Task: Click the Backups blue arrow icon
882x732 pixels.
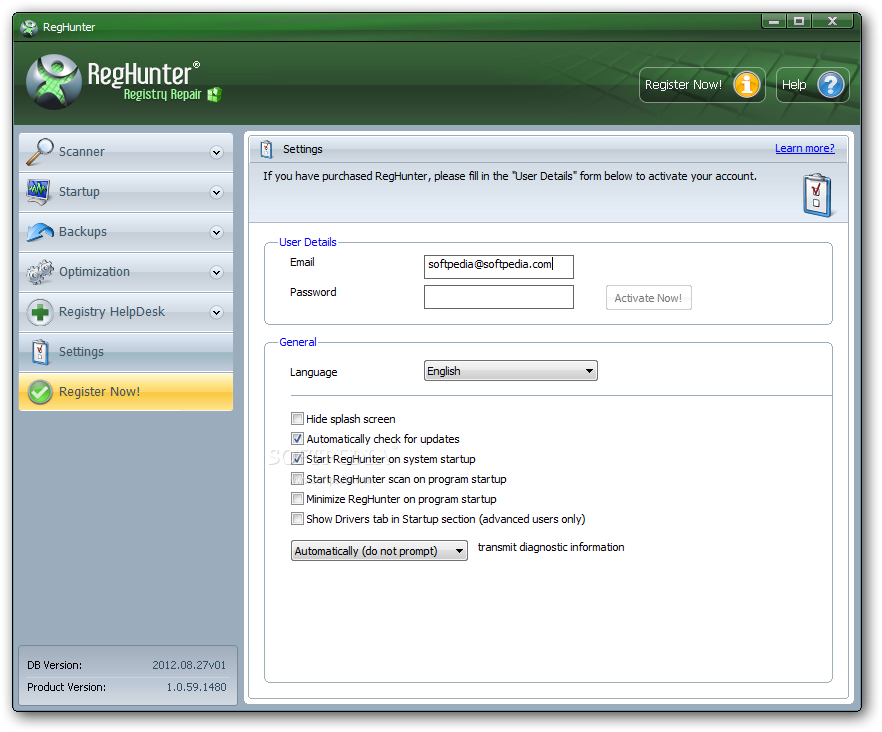Action: pos(40,232)
